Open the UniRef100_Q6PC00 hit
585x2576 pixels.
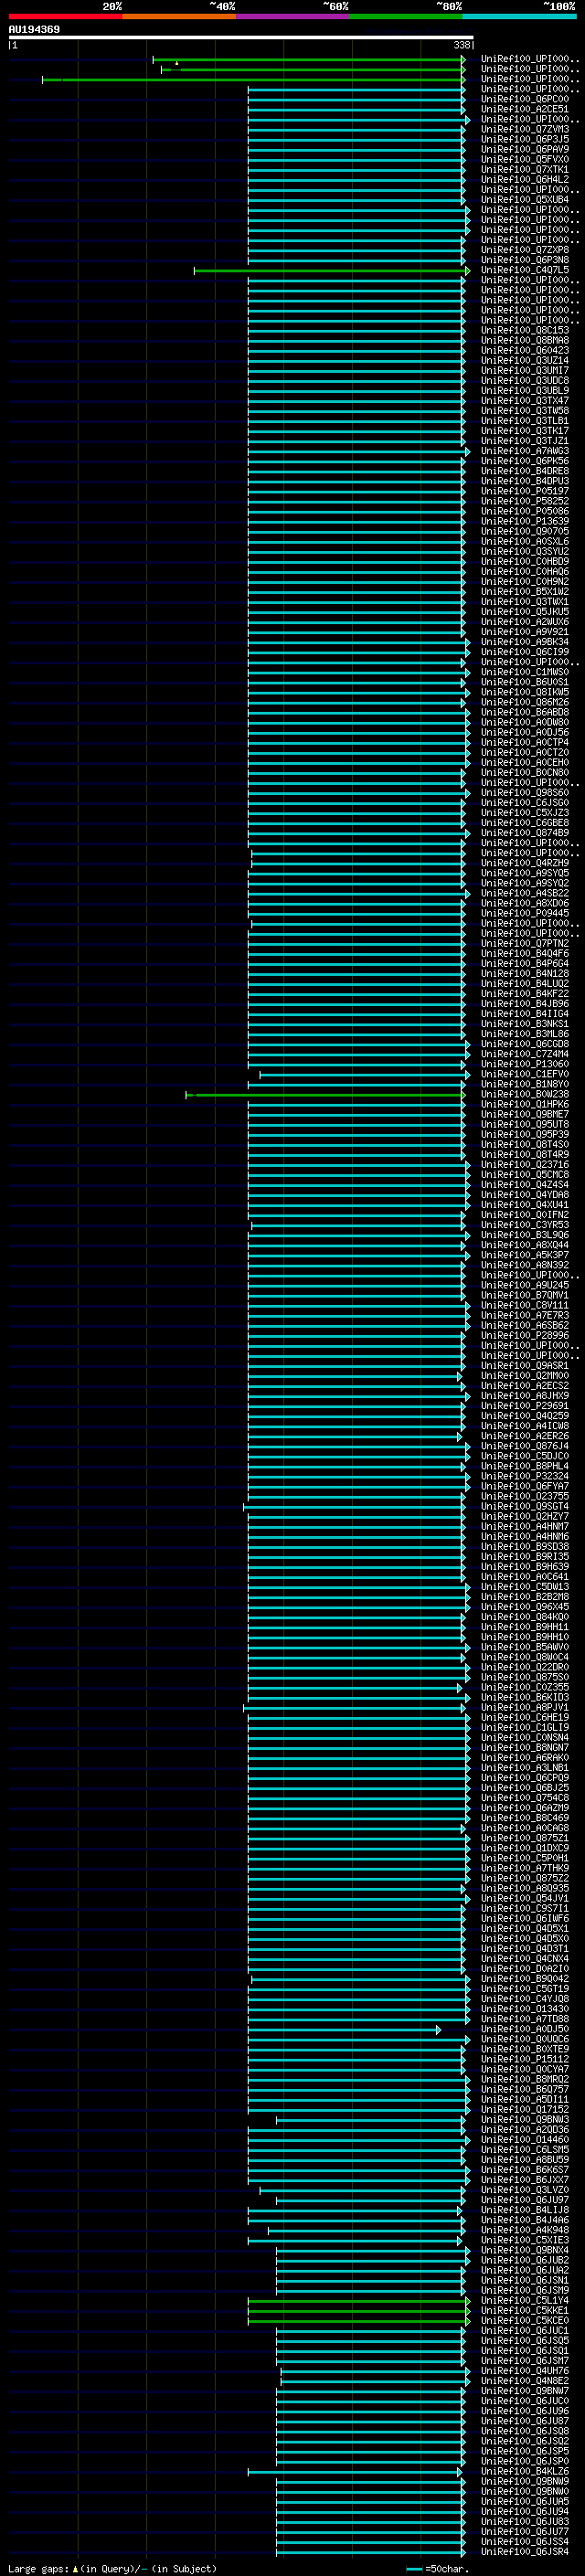(525, 100)
